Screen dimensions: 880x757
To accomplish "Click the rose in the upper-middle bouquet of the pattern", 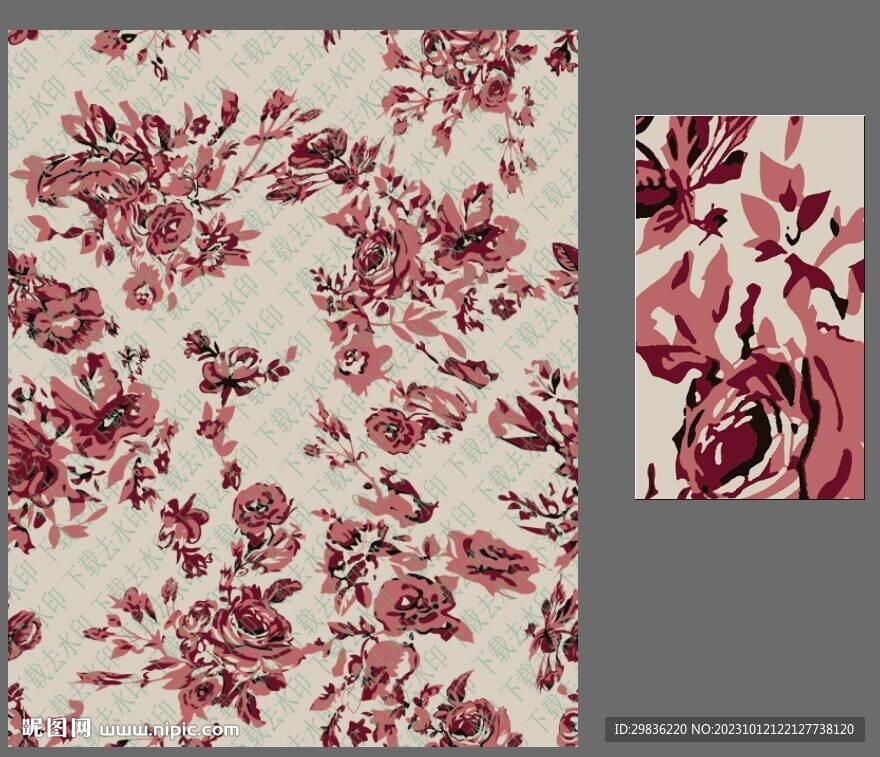I will [375, 255].
